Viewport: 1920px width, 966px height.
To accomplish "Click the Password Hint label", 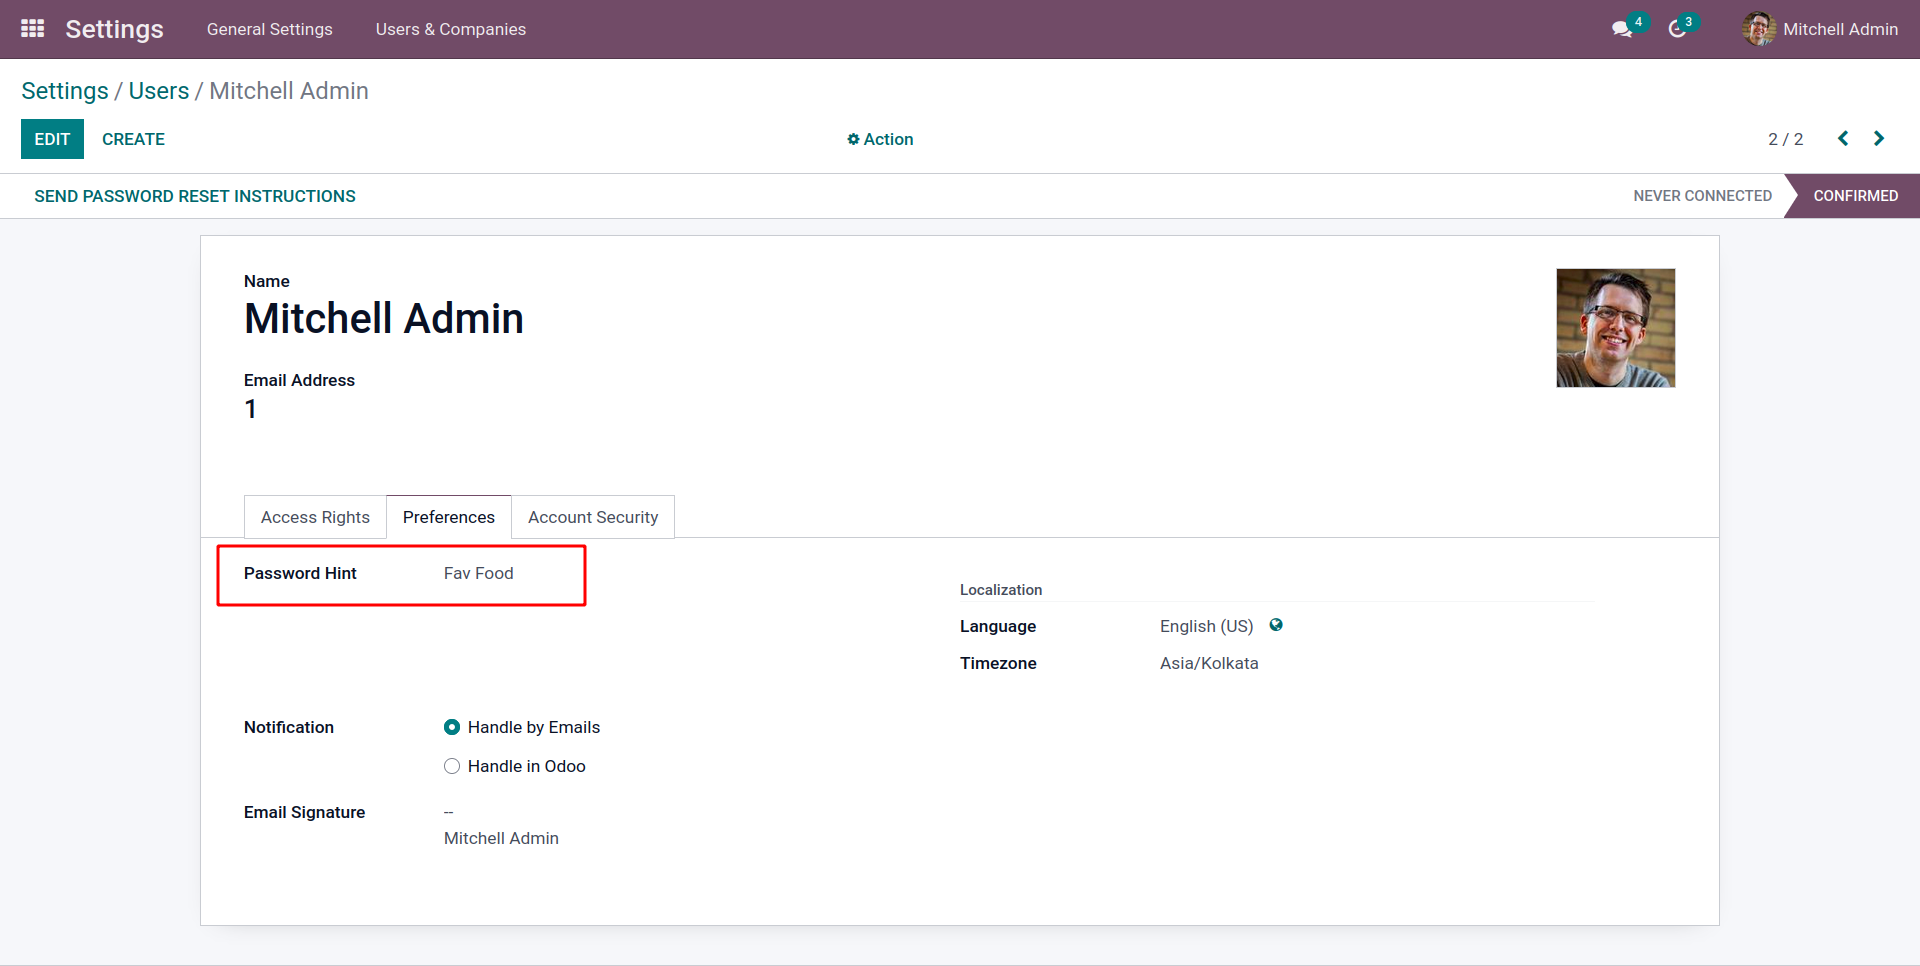I will 300,573.
